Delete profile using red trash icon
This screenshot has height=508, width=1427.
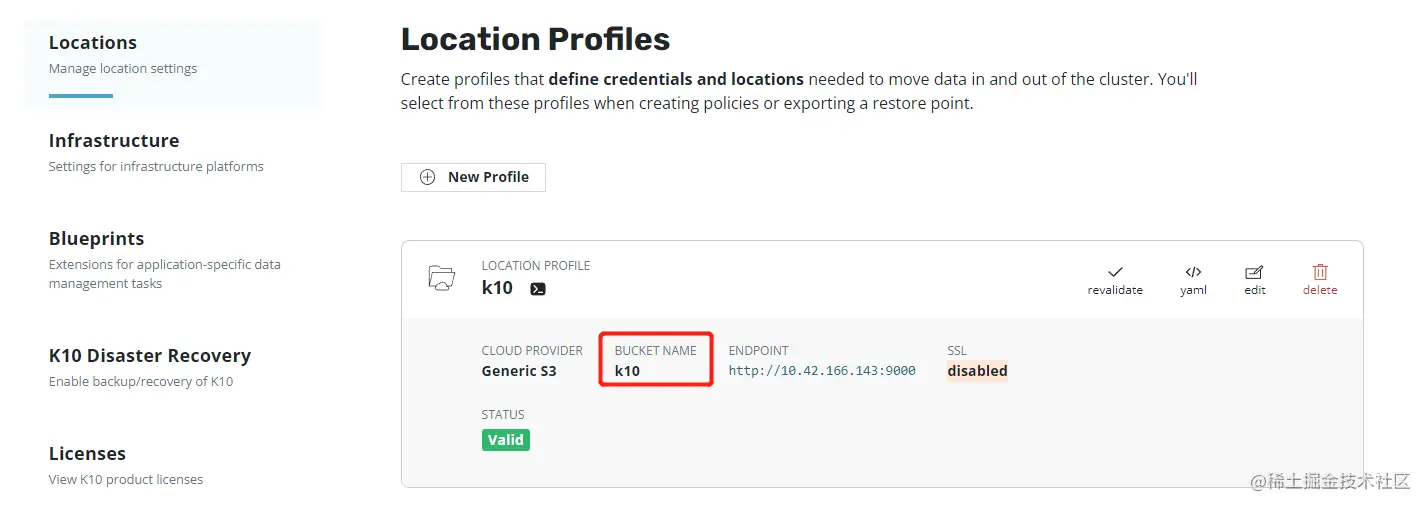[x=1320, y=272]
